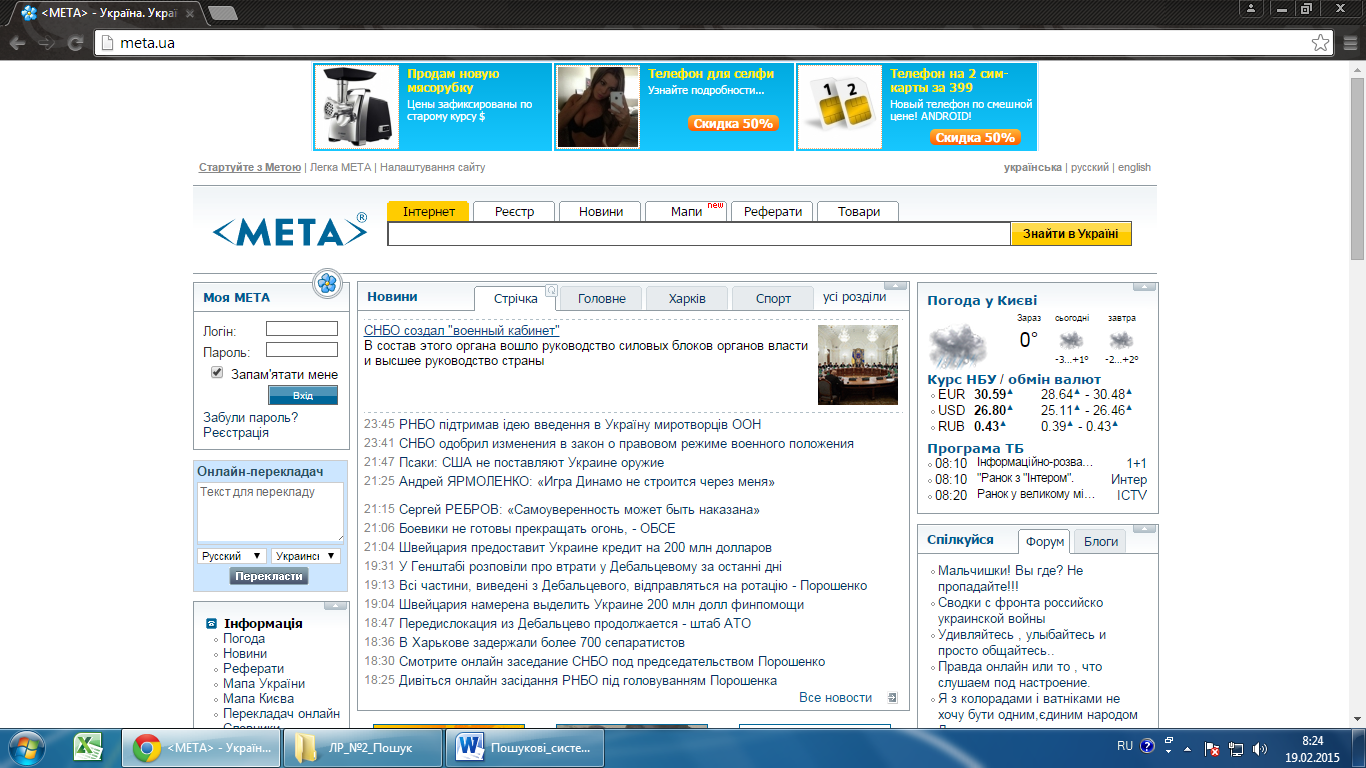Show hidden tray icons arrow
Image resolution: width=1366 pixels, height=768 pixels.
1187,747
